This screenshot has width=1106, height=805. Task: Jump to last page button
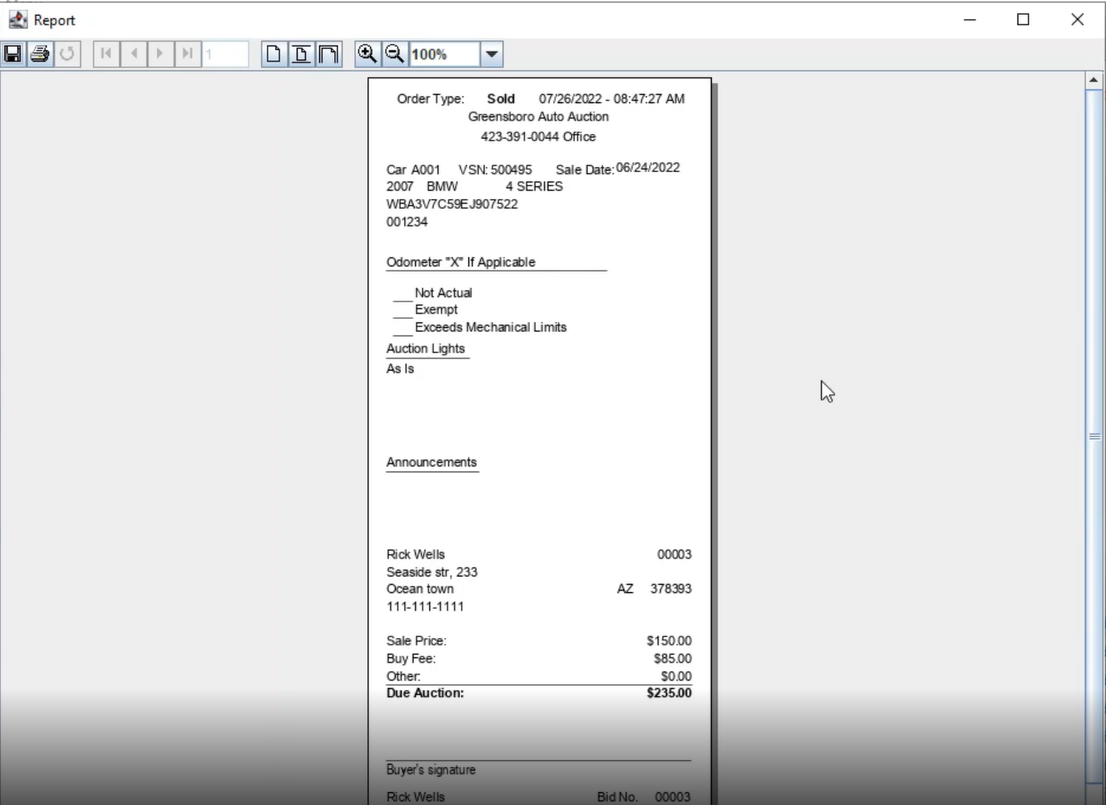point(187,54)
